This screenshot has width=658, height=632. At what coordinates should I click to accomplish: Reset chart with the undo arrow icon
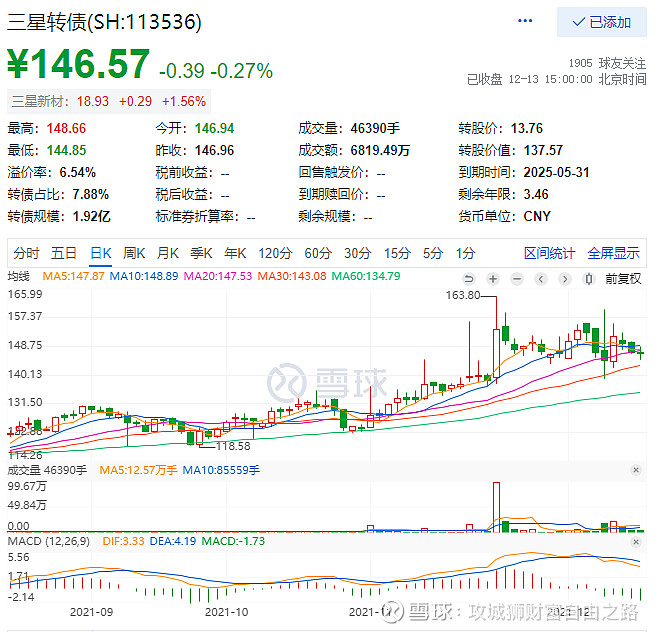pos(469,279)
